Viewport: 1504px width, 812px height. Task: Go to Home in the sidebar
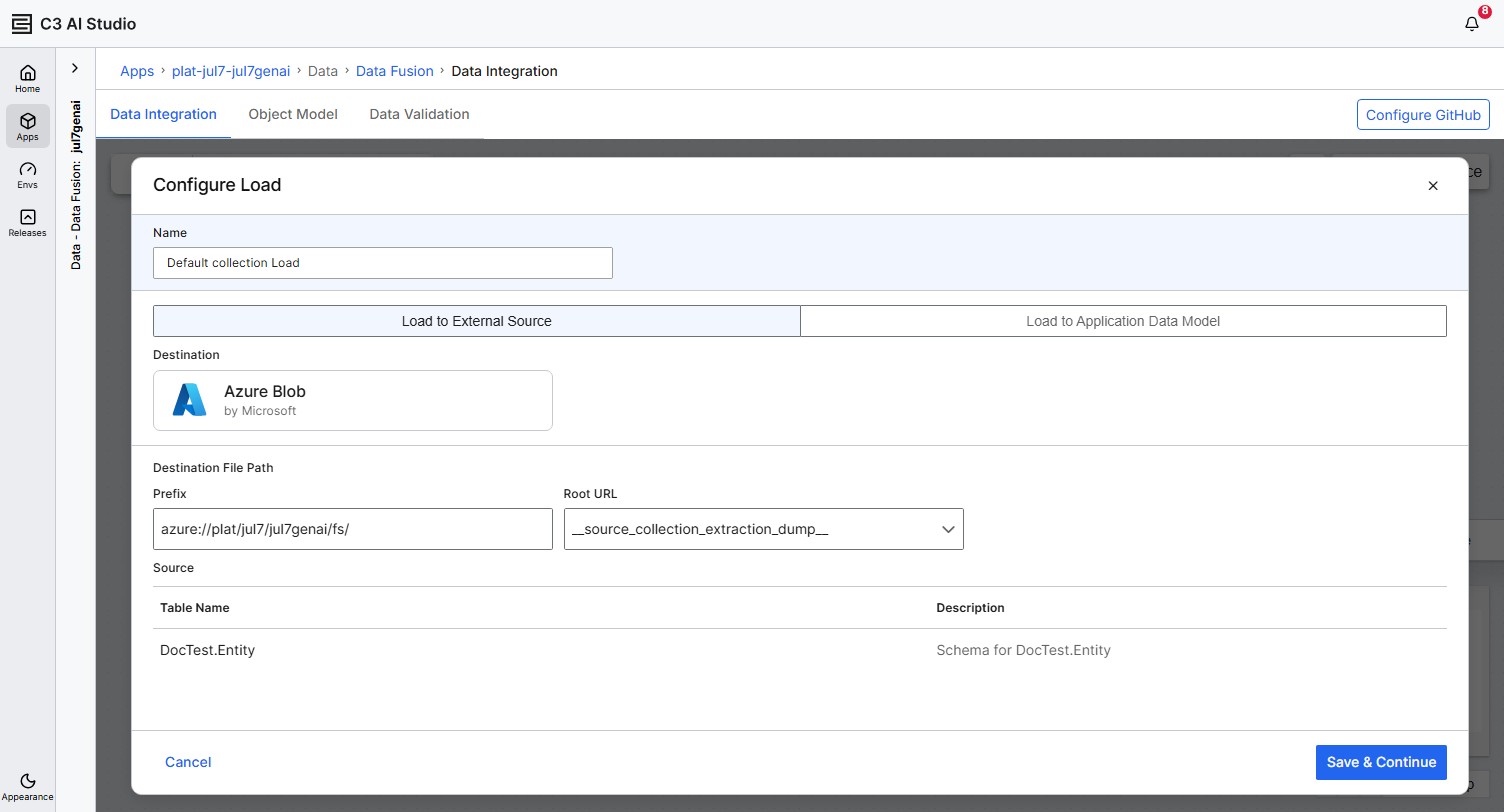(x=28, y=79)
